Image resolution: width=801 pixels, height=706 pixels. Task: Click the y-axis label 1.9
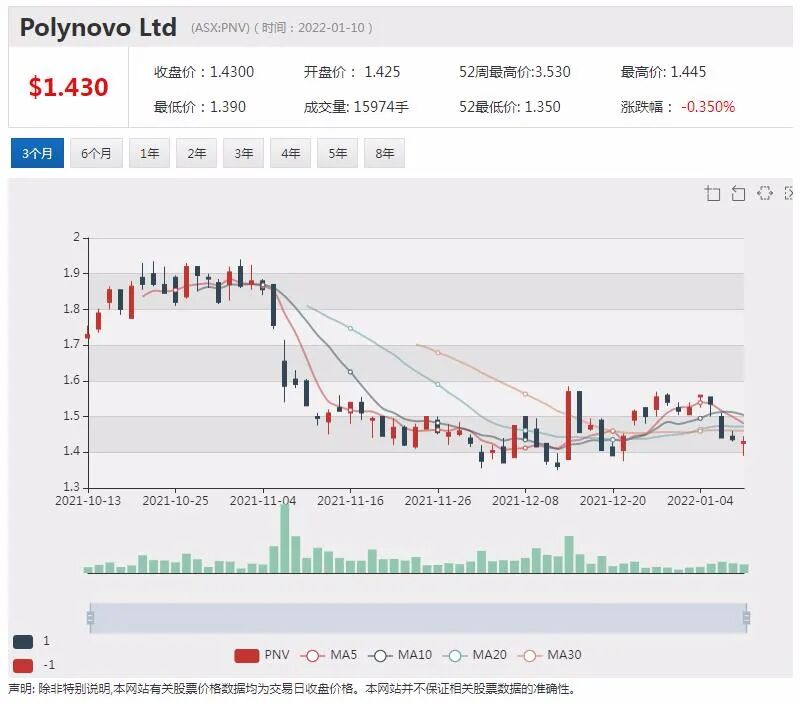pos(72,273)
